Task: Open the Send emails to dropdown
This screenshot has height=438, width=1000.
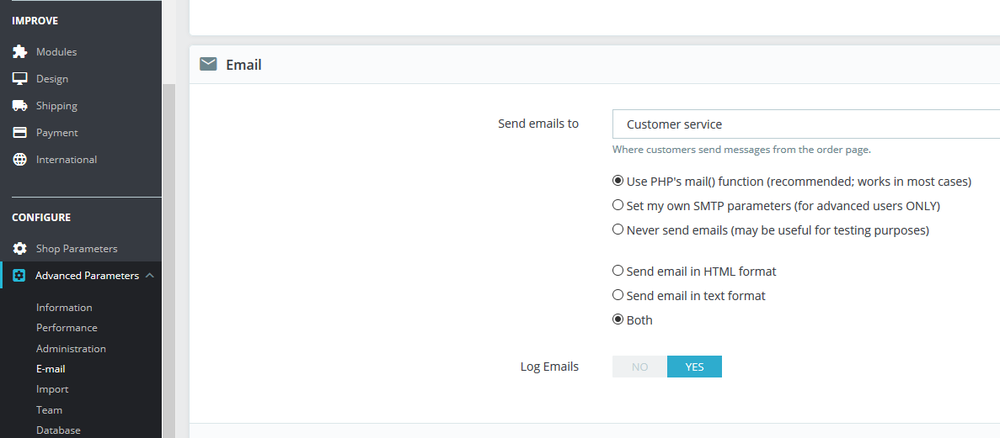Action: [x=805, y=125]
